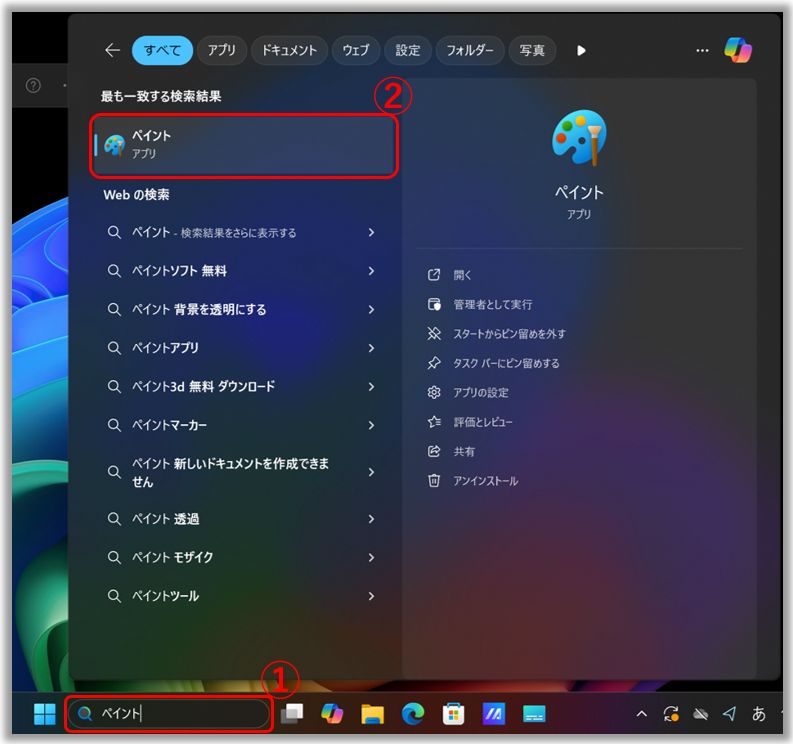This screenshot has width=793, height=744.
Task: Expand ペイントアプリ suggestion arrow
Action: click(x=371, y=348)
